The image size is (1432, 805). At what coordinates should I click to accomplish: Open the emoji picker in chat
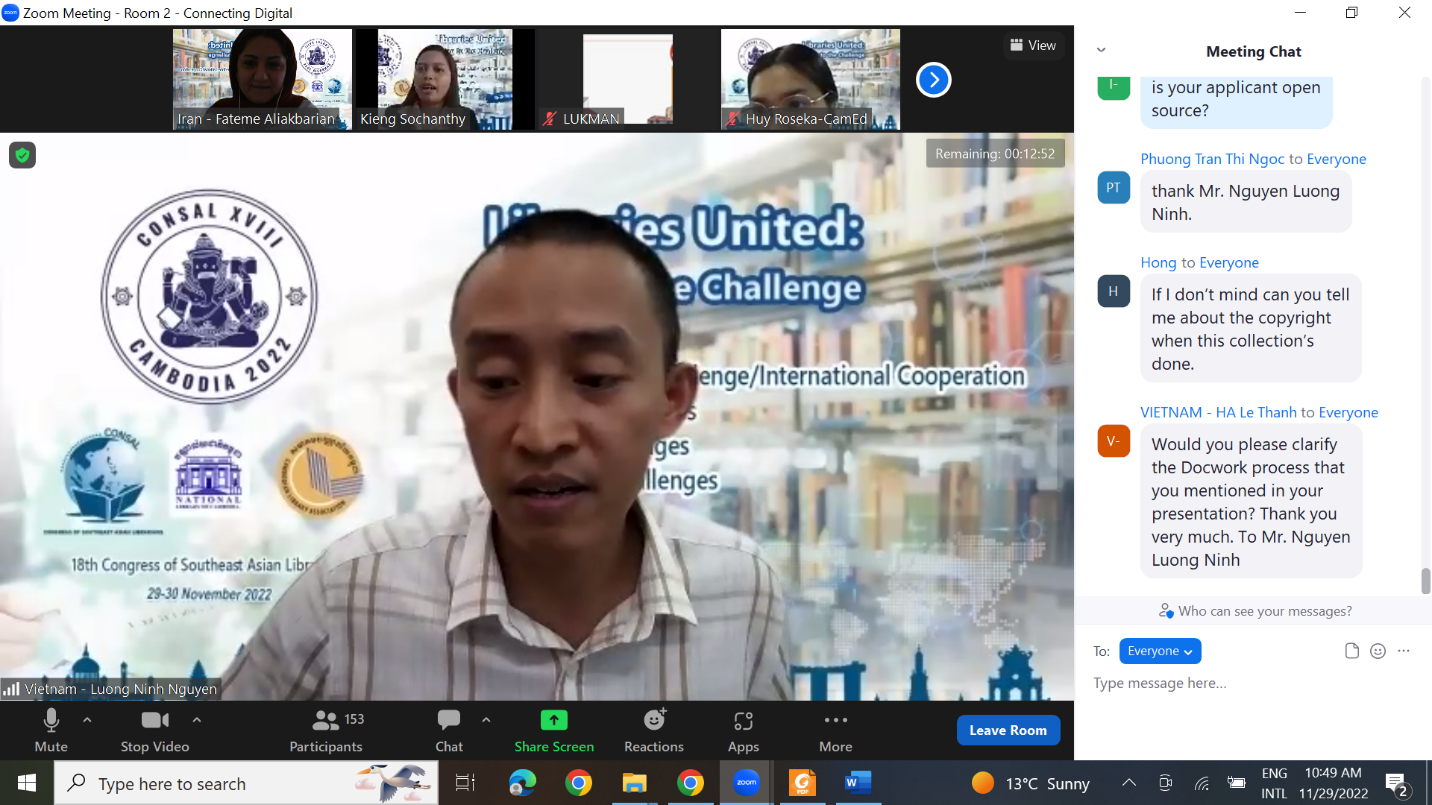1378,651
